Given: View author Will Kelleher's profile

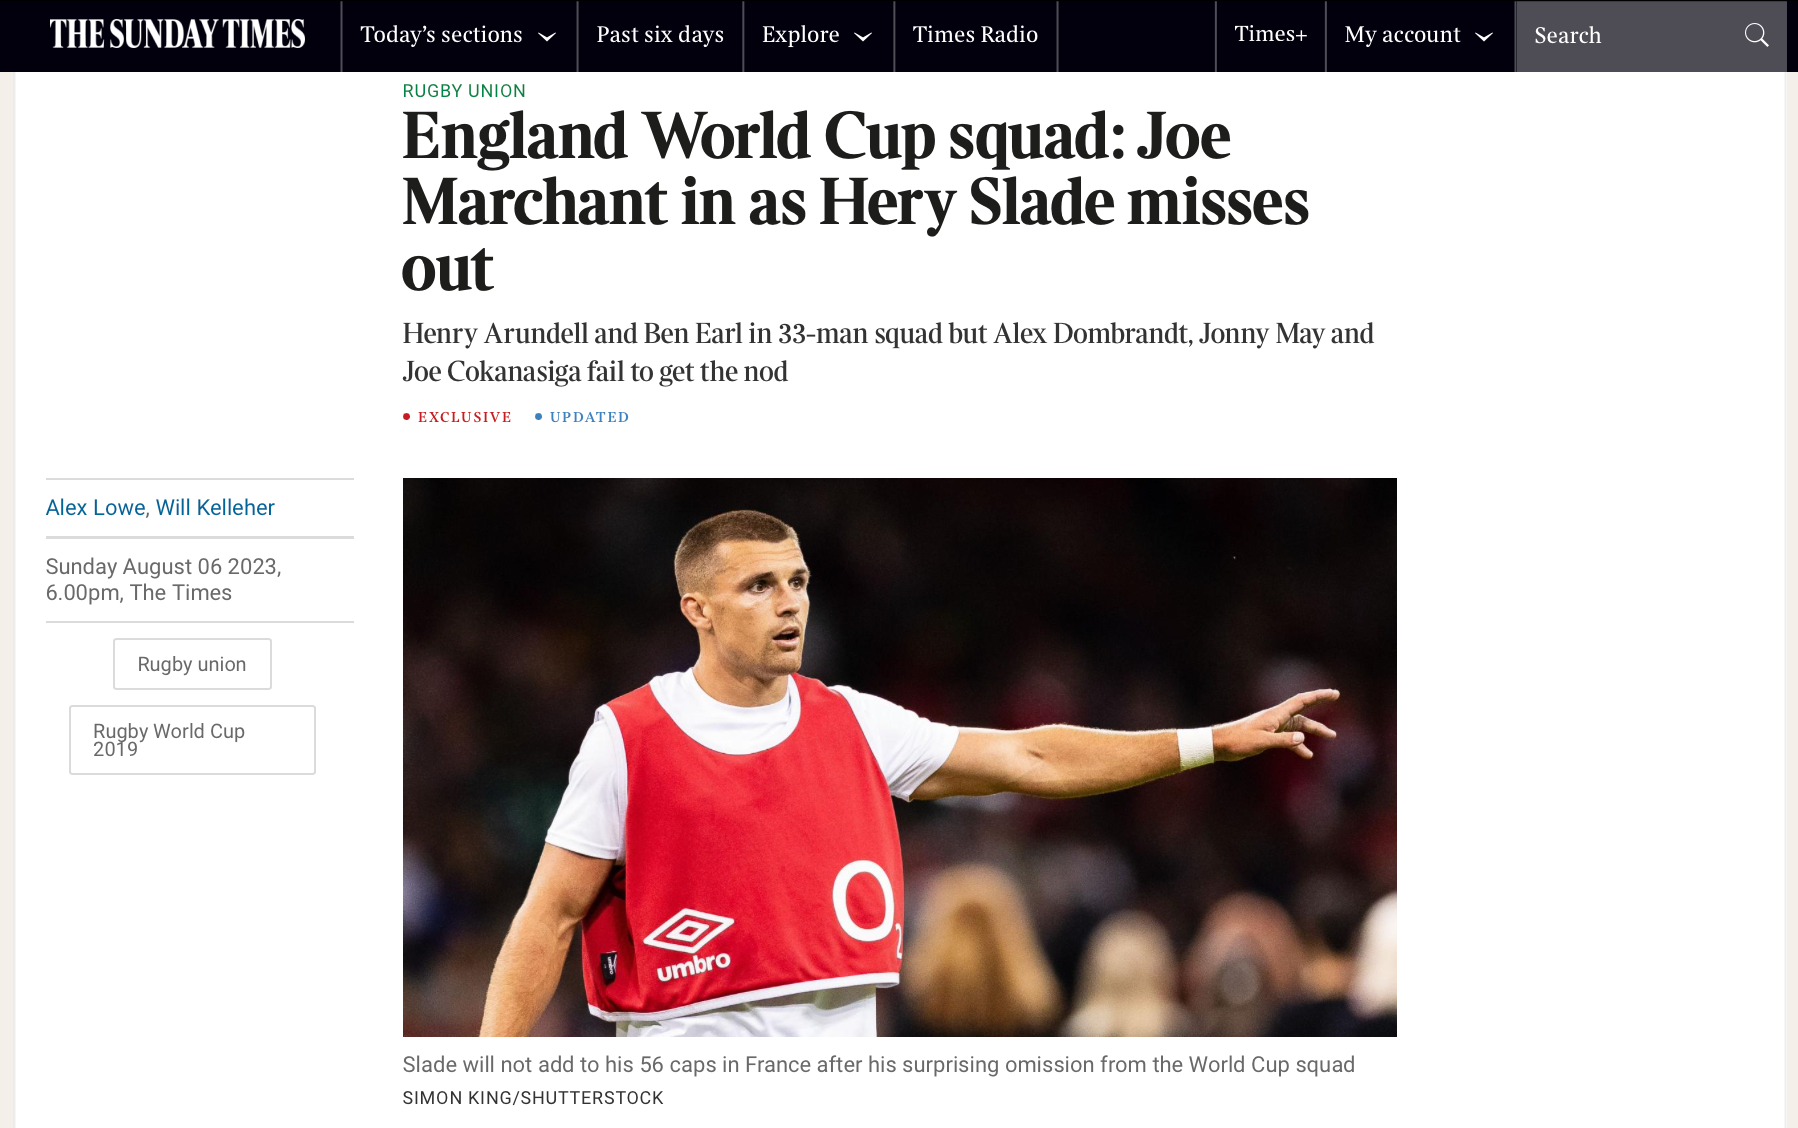Looking at the screenshot, I should tap(215, 508).
